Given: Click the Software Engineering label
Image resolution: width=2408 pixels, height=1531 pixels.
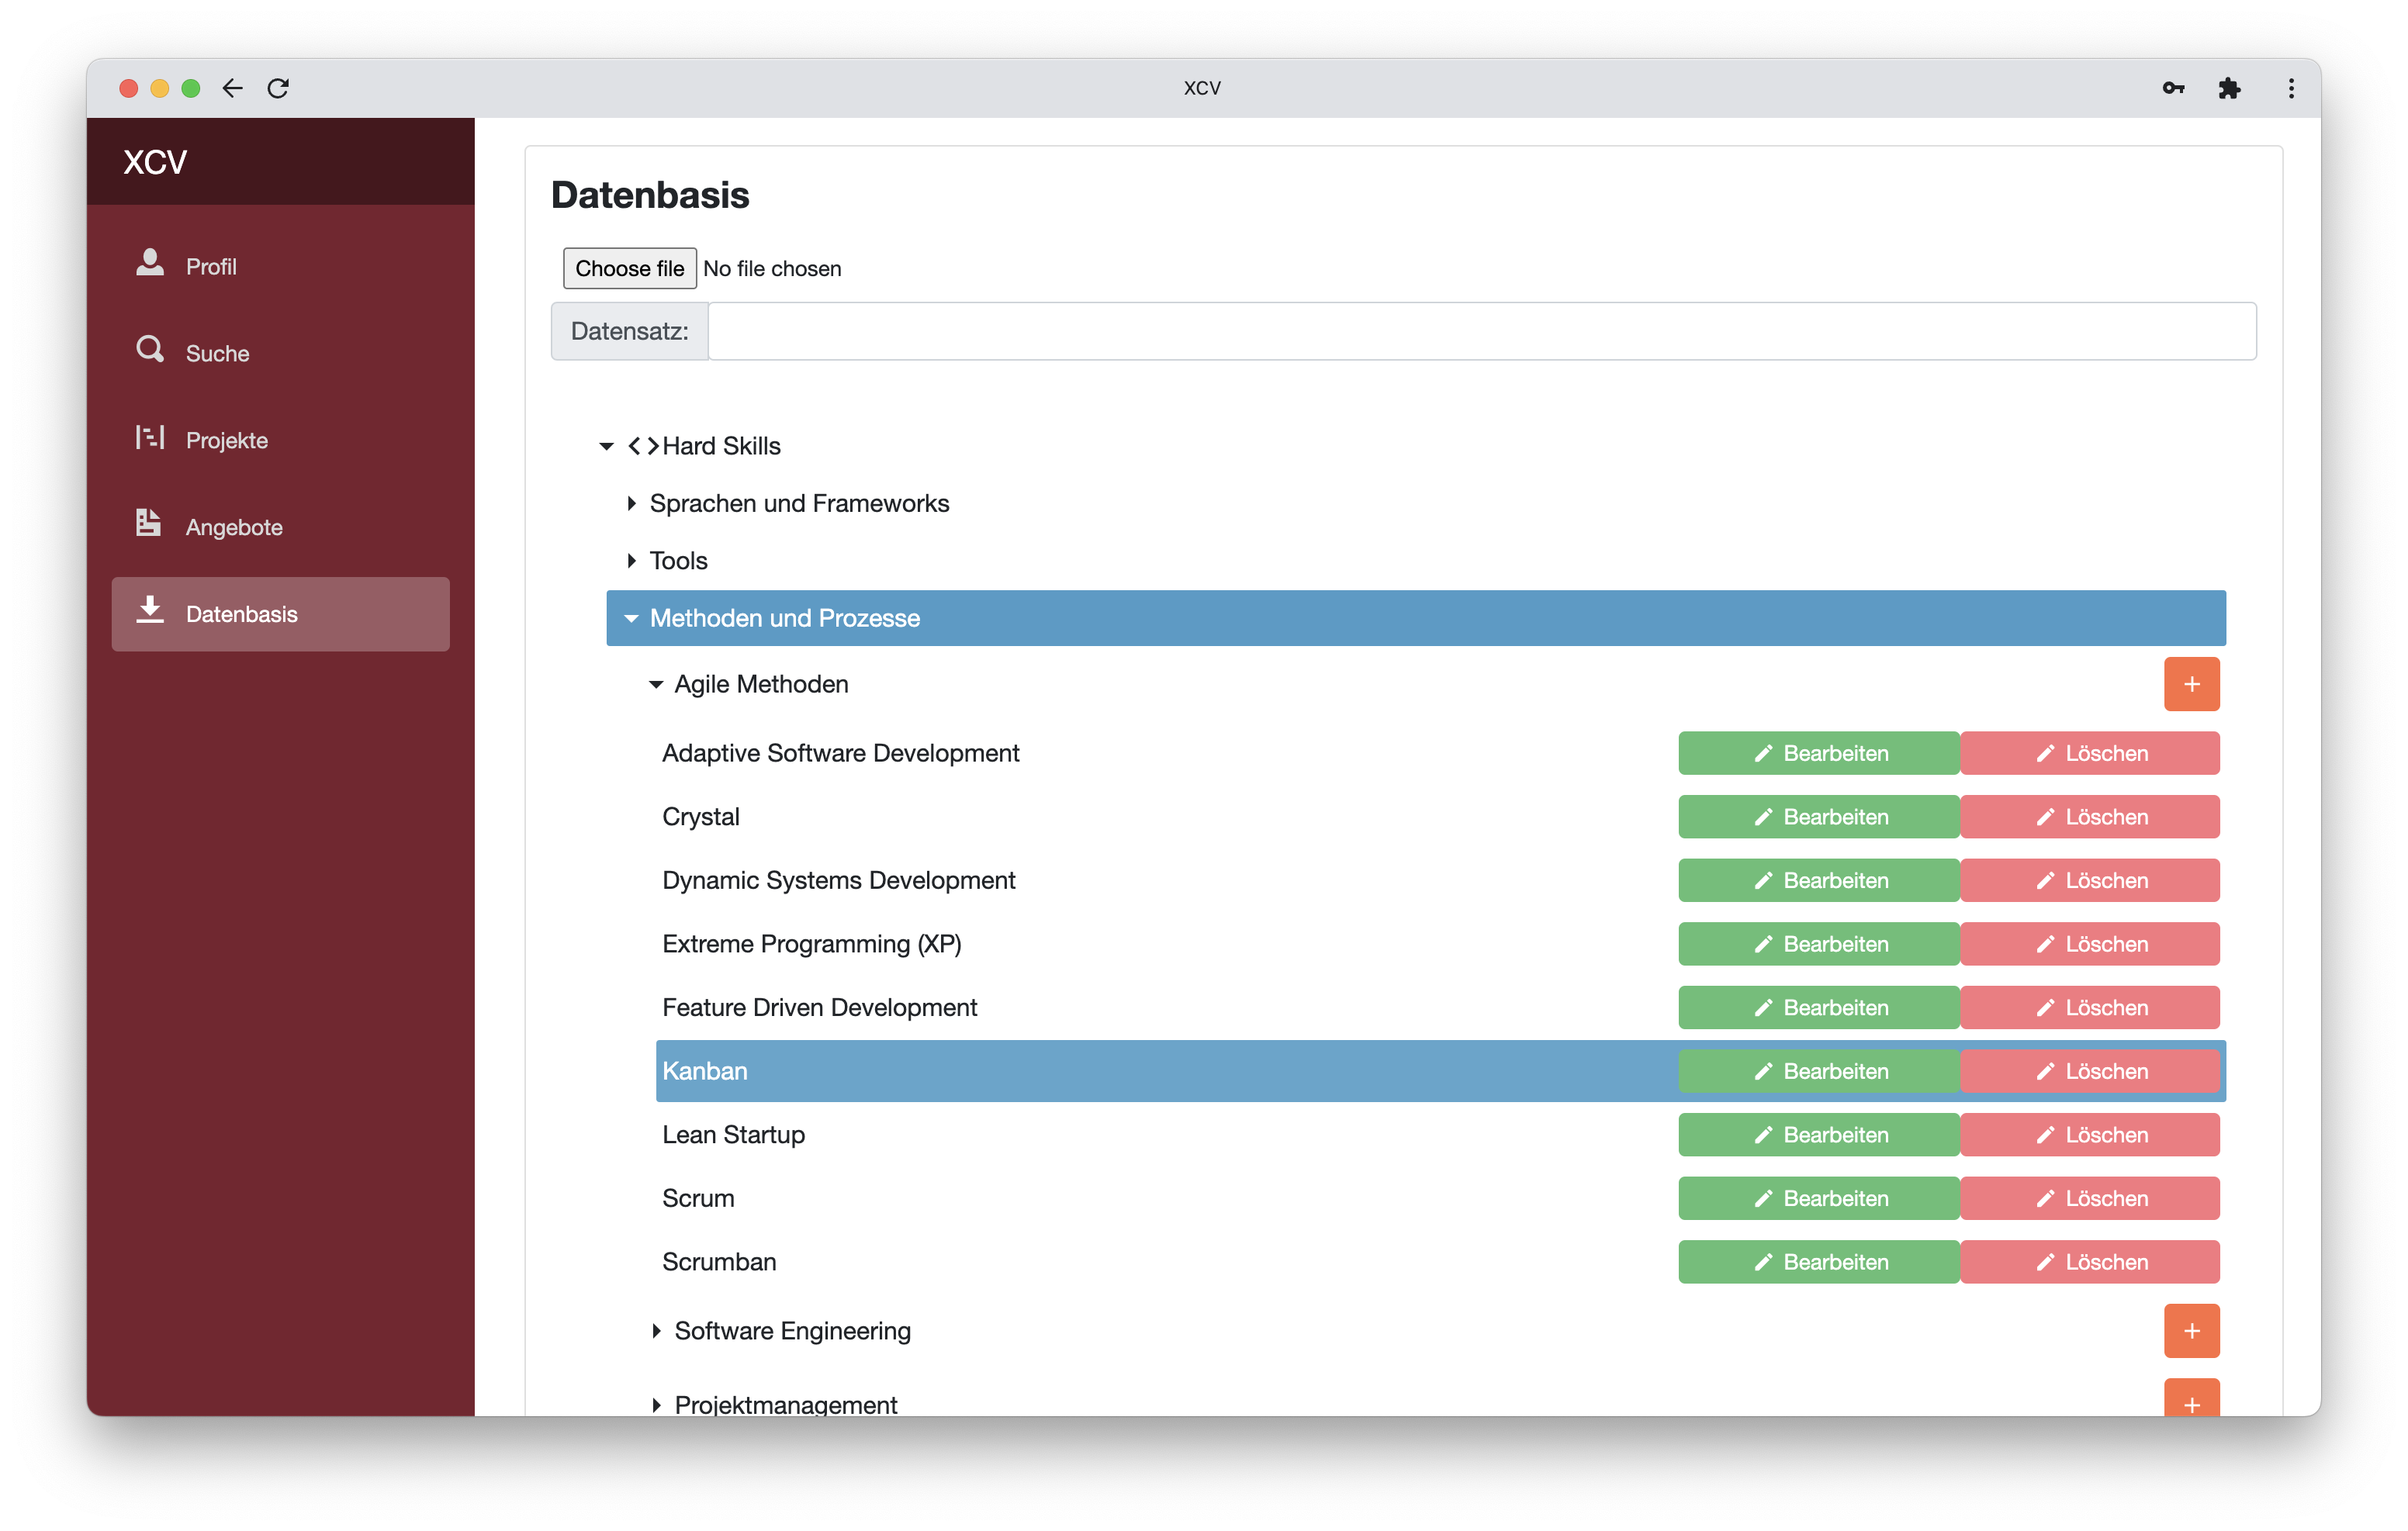Looking at the screenshot, I should pyautogui.click(x=792, y=1331).
